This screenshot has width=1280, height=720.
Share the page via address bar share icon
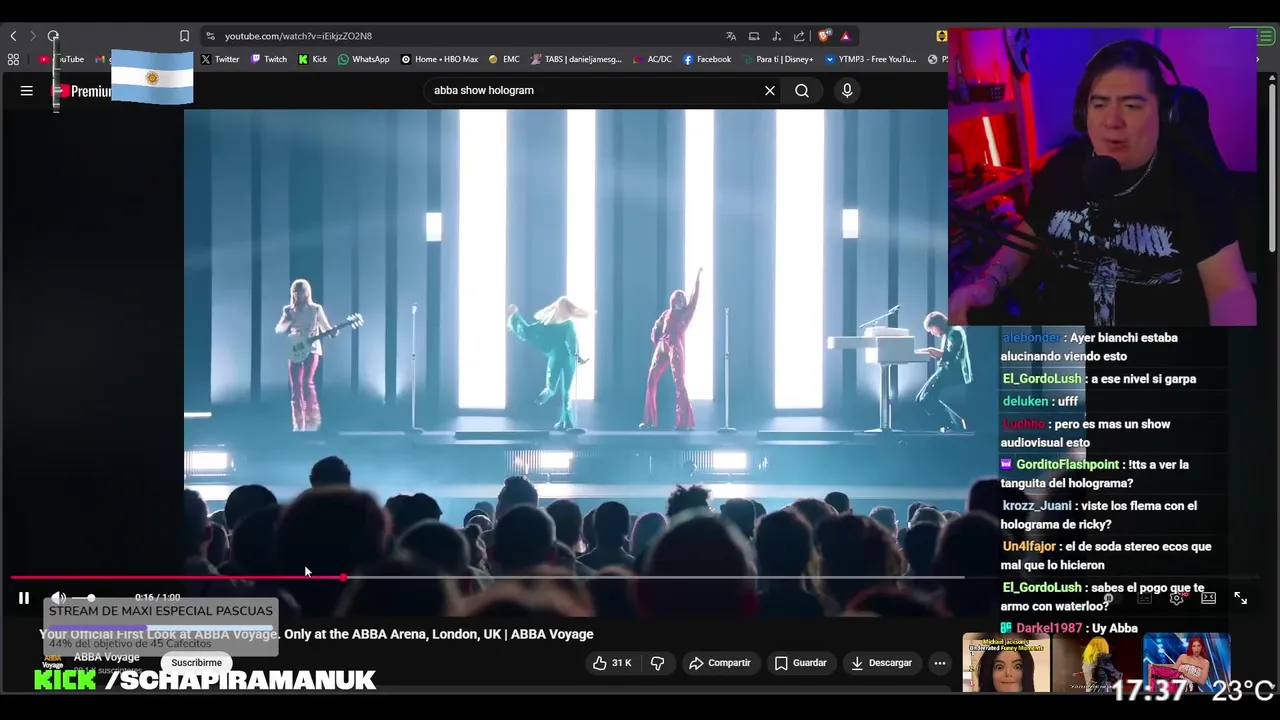(x=799, y=36)
